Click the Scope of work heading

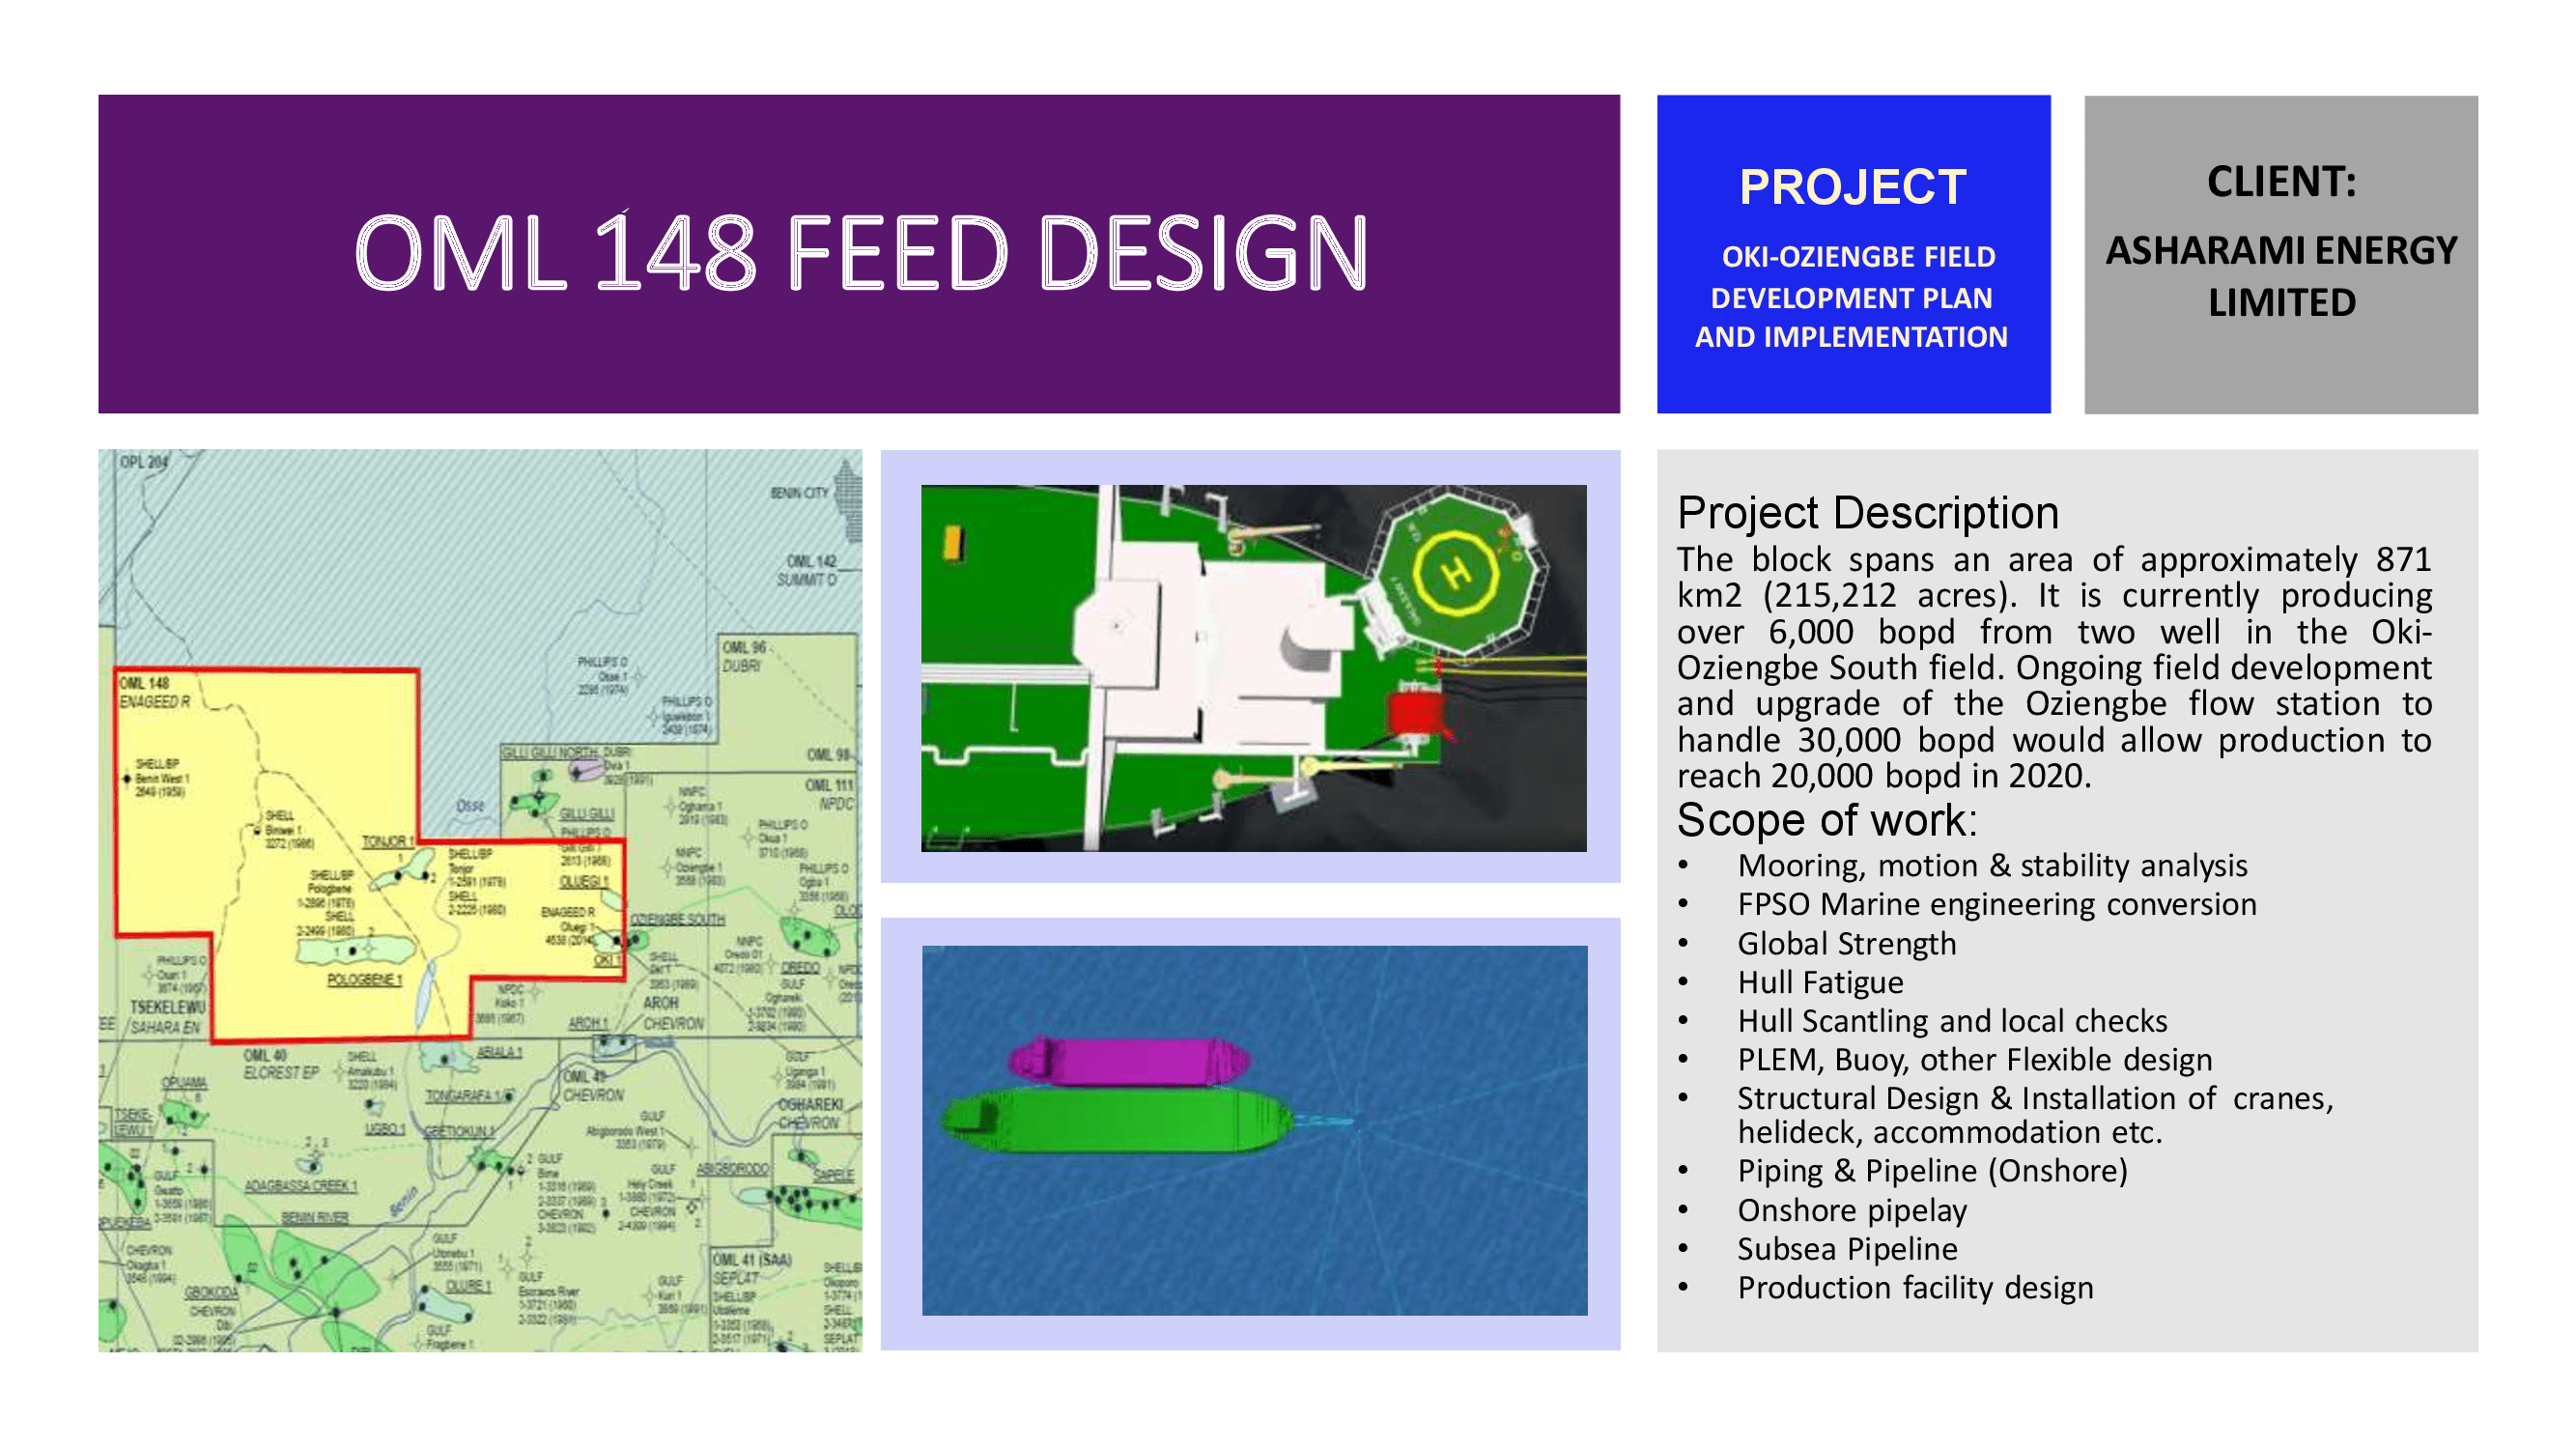pyautogui.click(x=1826, y=820)
